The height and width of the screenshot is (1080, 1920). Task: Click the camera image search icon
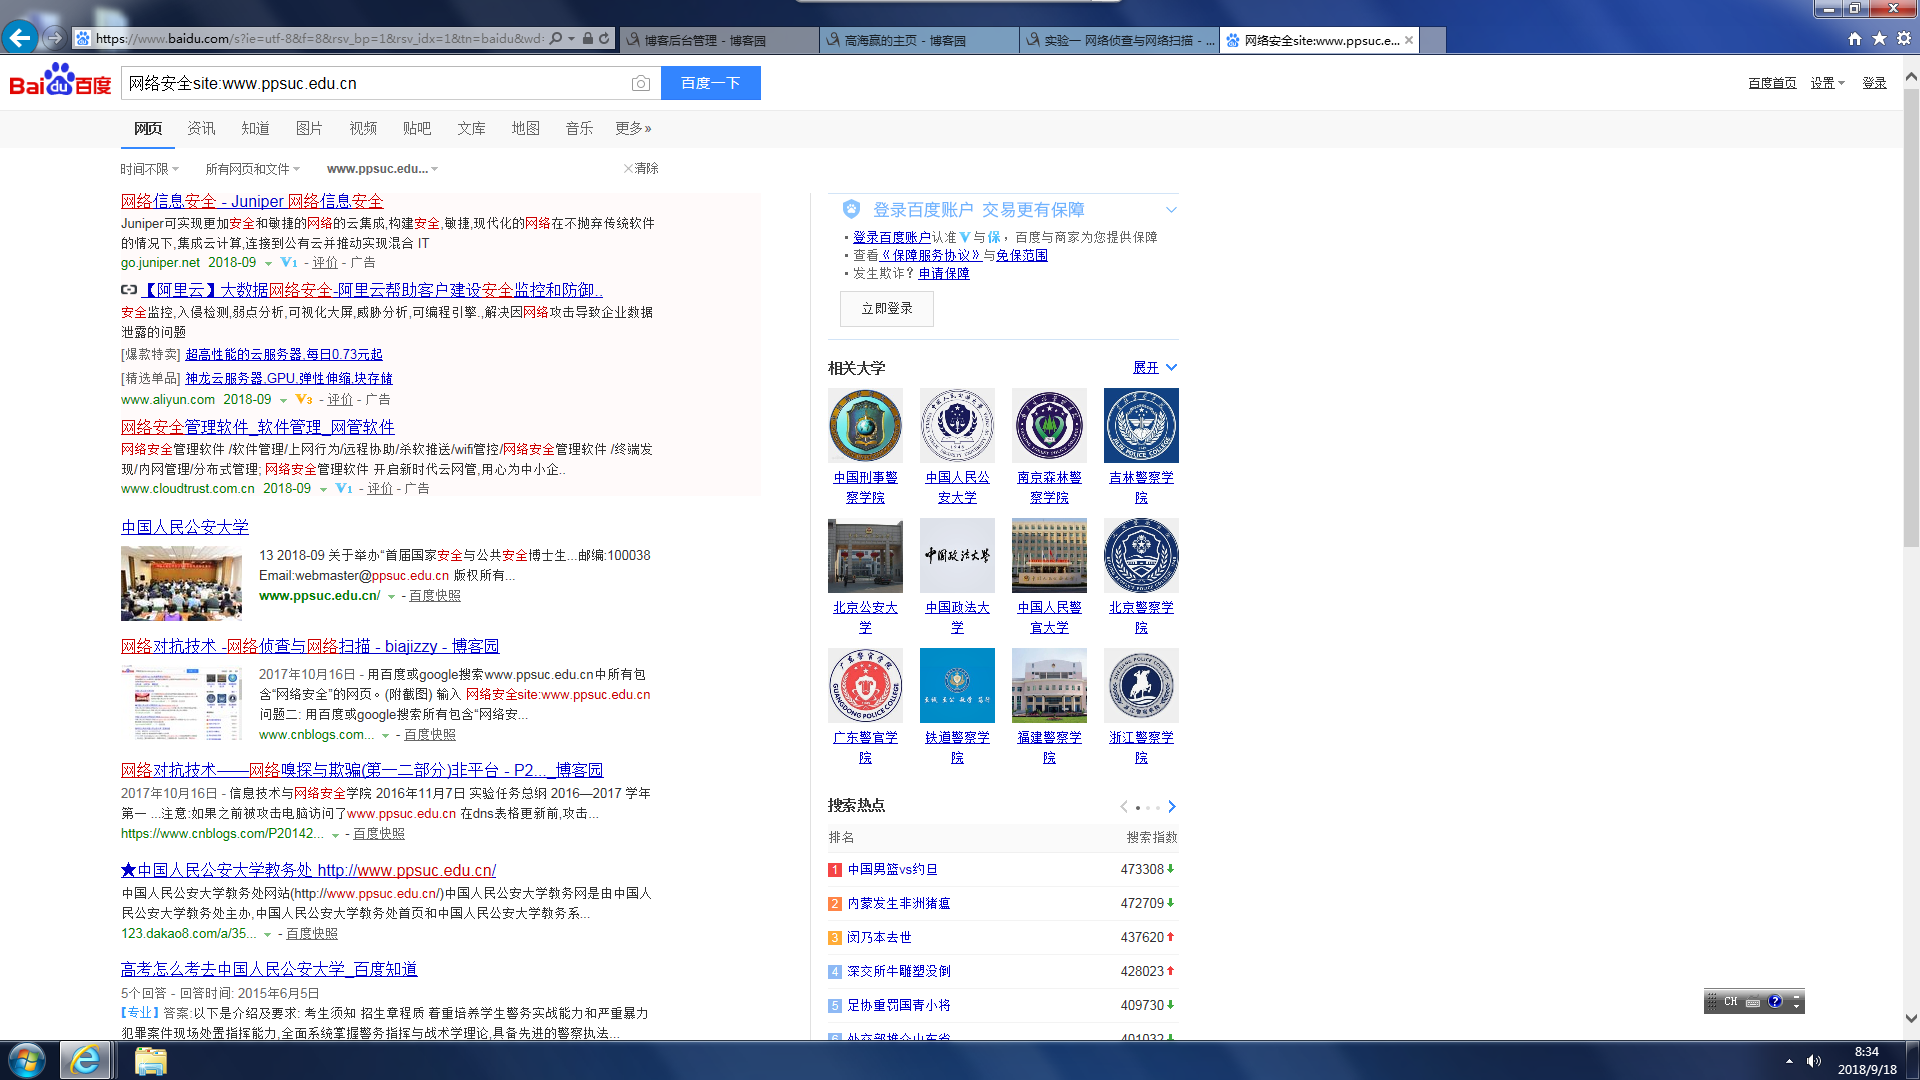click(641, 83)
